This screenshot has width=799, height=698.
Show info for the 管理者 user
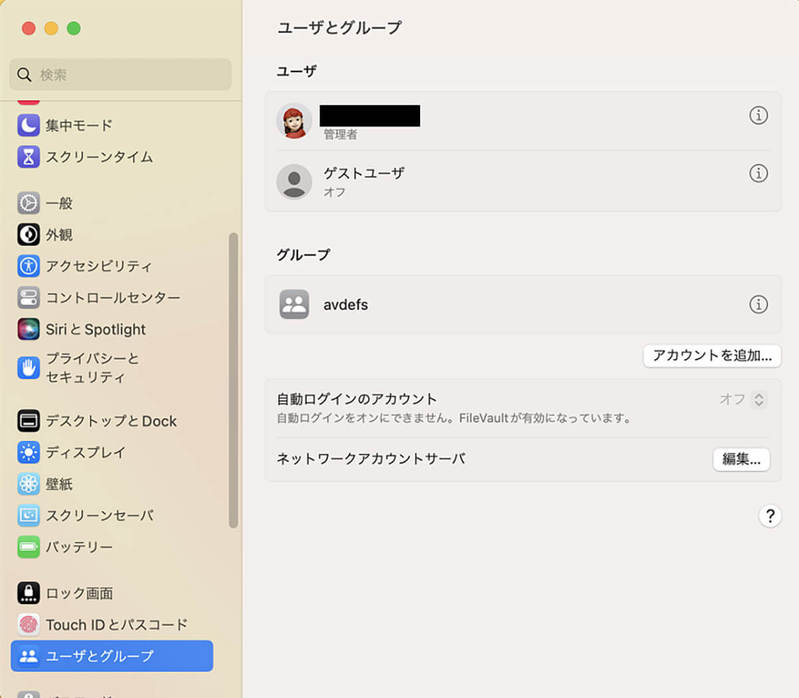click(758, 116)
